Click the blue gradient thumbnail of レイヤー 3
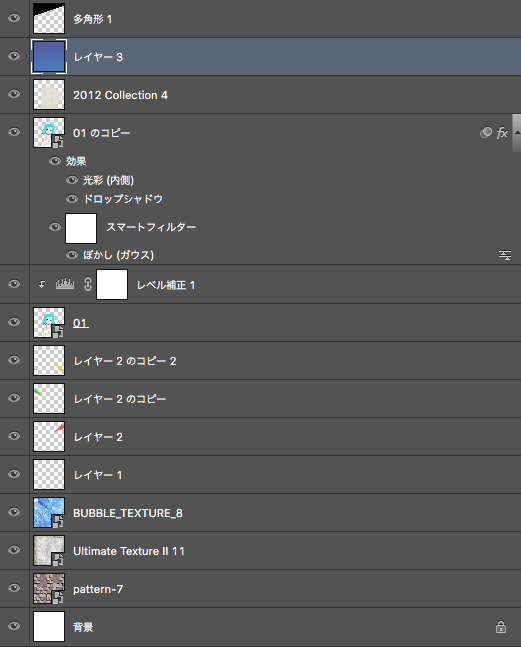Viewport: 521px width, 647px height. pos(49,57)
